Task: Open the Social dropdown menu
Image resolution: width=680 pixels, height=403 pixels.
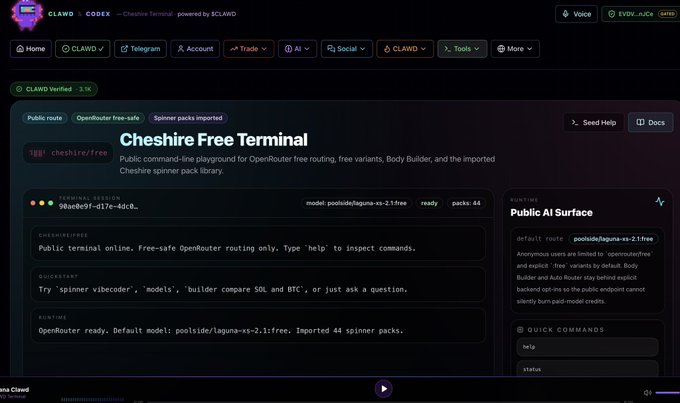Action: pos(347,49)
